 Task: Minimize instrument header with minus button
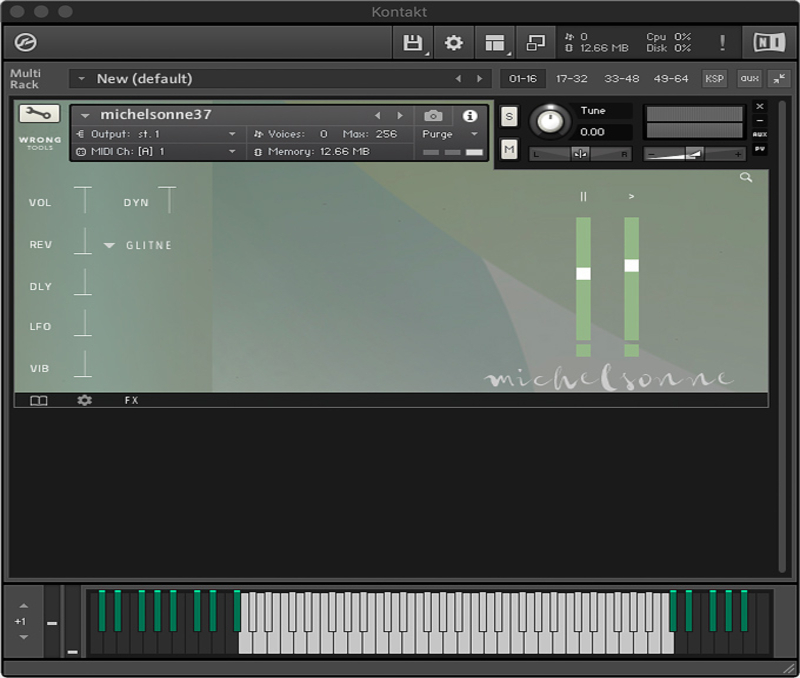pyautogui.click(x=760, y=120)
